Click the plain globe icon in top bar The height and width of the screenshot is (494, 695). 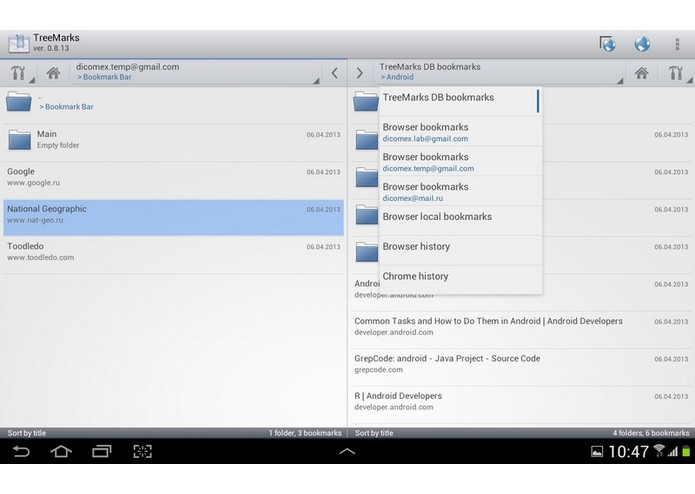pyautogui.click(x=642, y=44)
